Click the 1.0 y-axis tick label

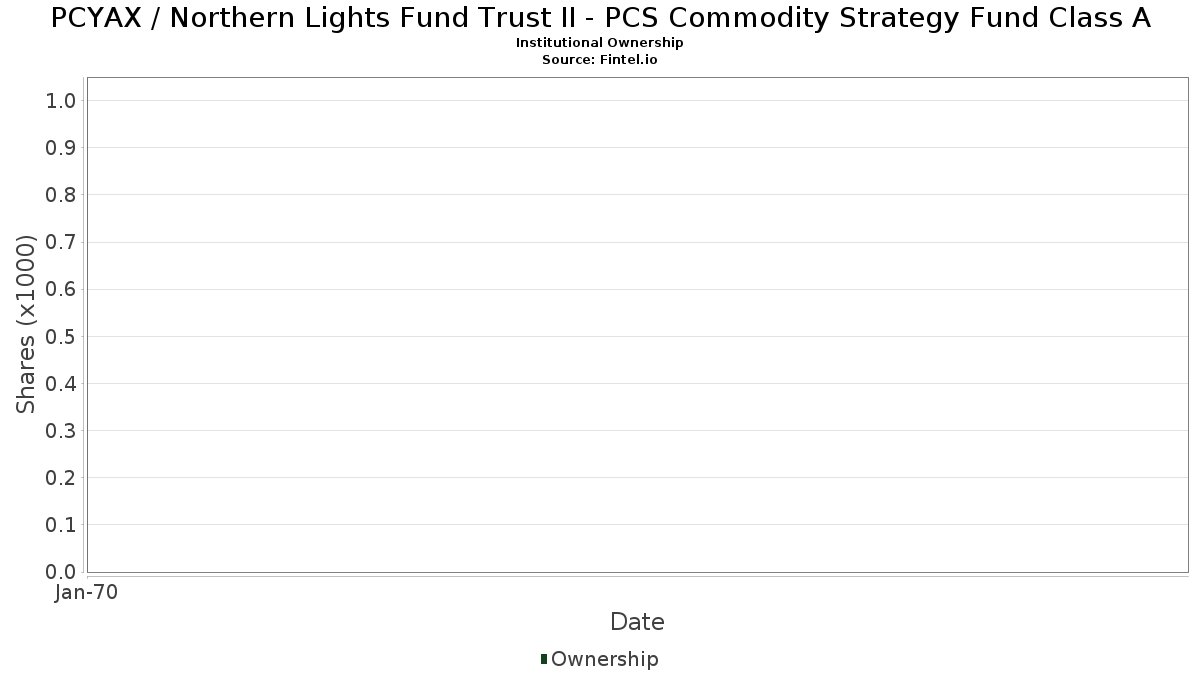pos(61,100)
